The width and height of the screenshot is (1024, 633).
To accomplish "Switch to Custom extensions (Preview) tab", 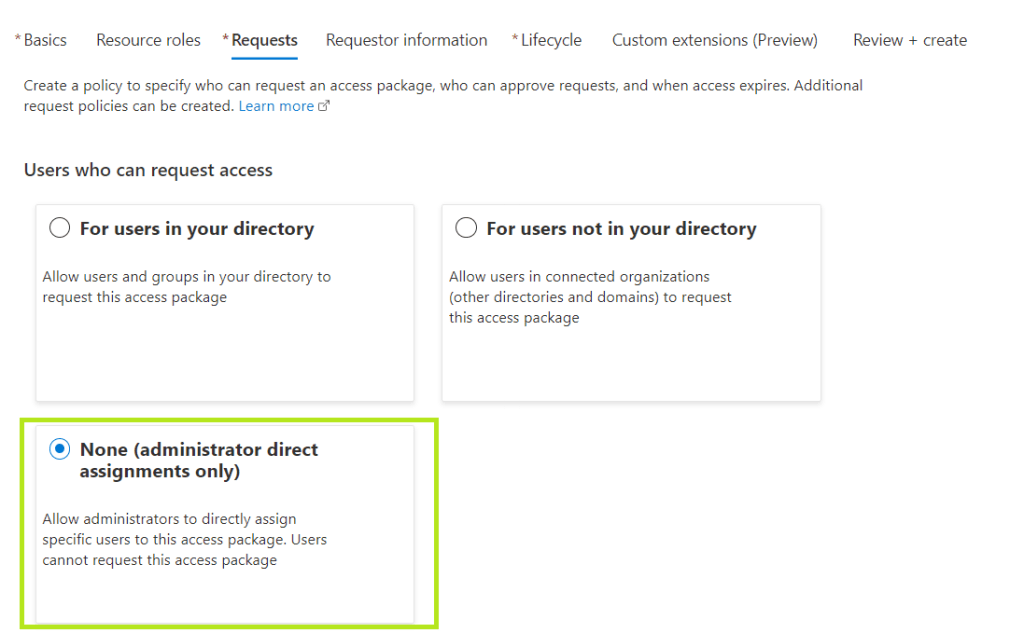I will (x=714, y=40).
